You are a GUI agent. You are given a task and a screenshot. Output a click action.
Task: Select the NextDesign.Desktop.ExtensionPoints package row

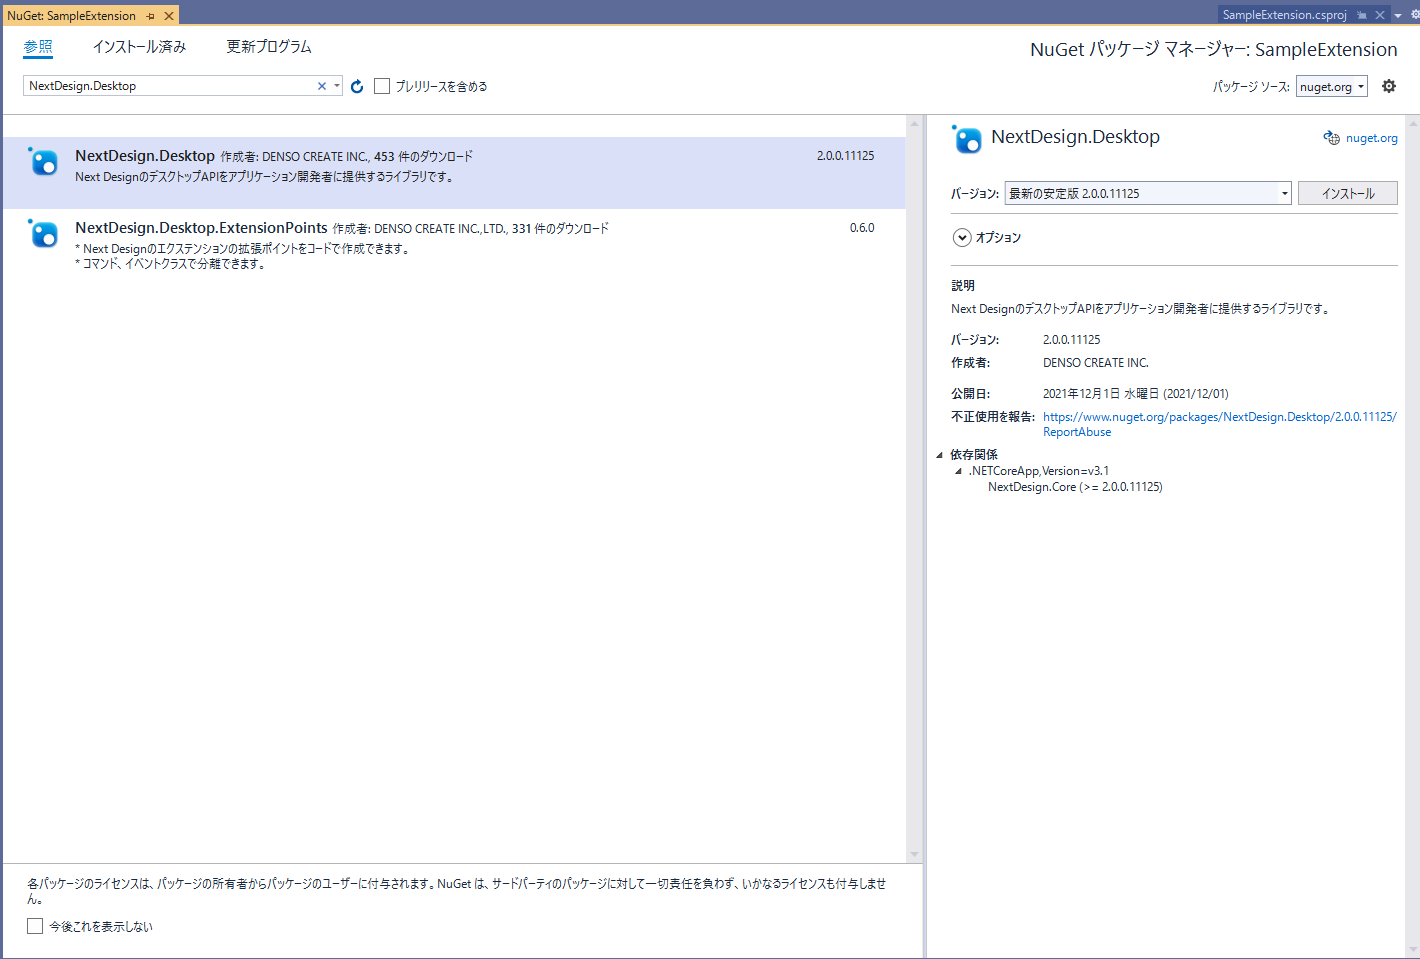(454, 245)
